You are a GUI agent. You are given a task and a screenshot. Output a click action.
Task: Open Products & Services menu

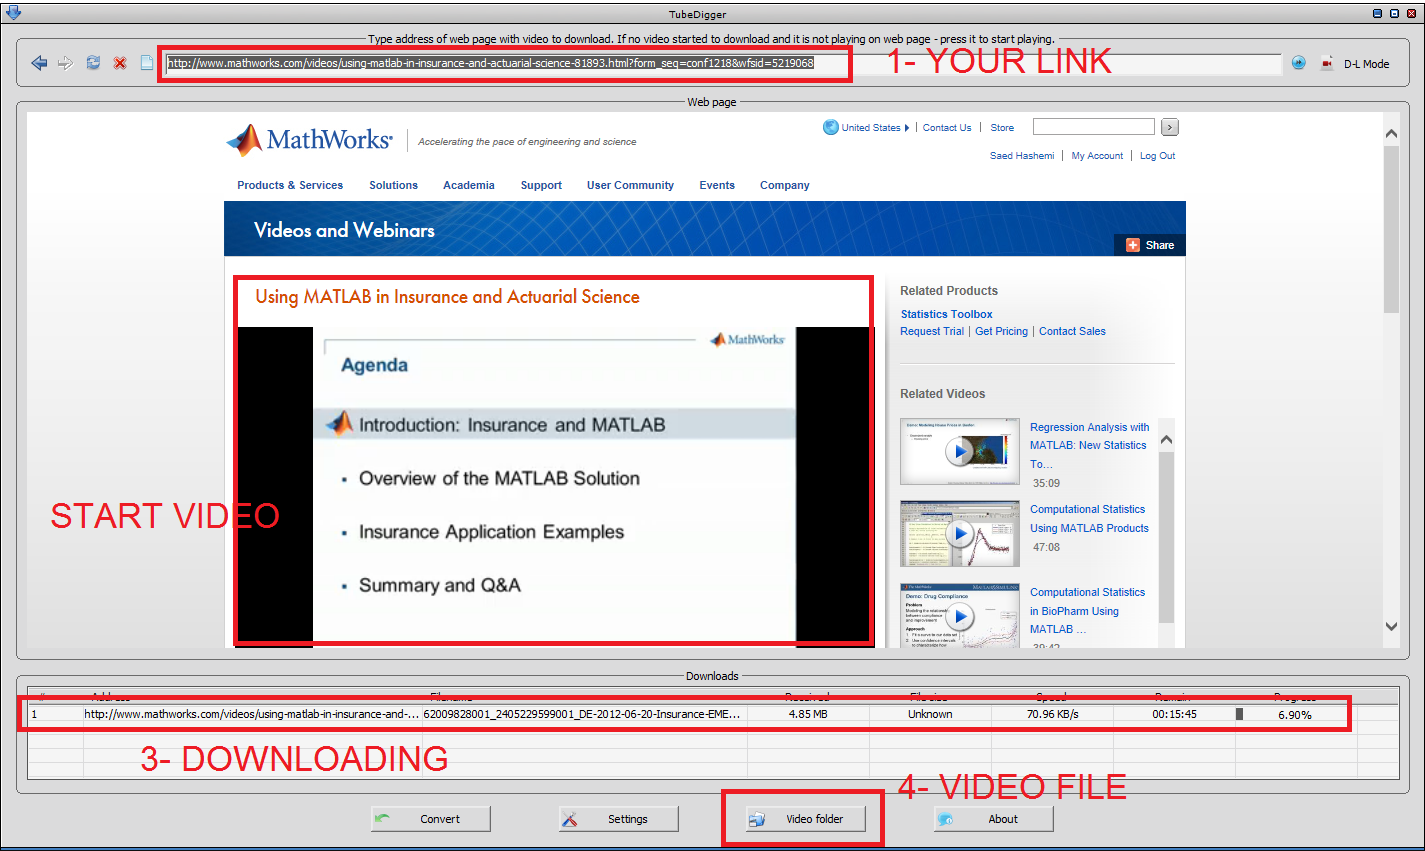tap(290, 185)
